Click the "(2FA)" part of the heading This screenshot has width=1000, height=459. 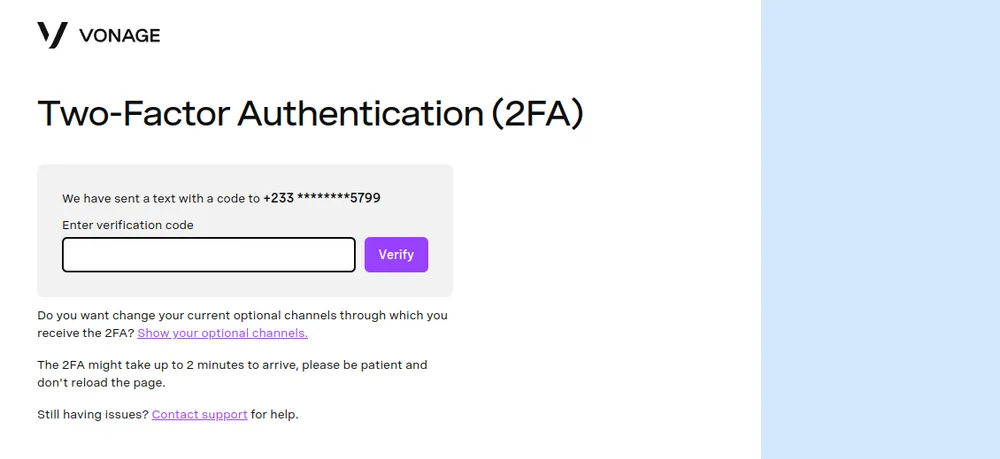(x=536, y=114)
